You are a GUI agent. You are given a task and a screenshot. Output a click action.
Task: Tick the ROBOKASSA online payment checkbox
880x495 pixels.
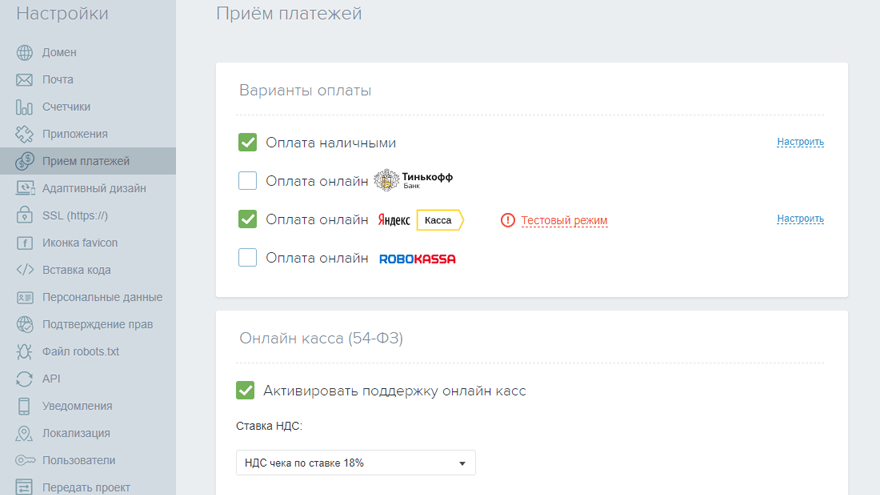(x=248, y=258)
